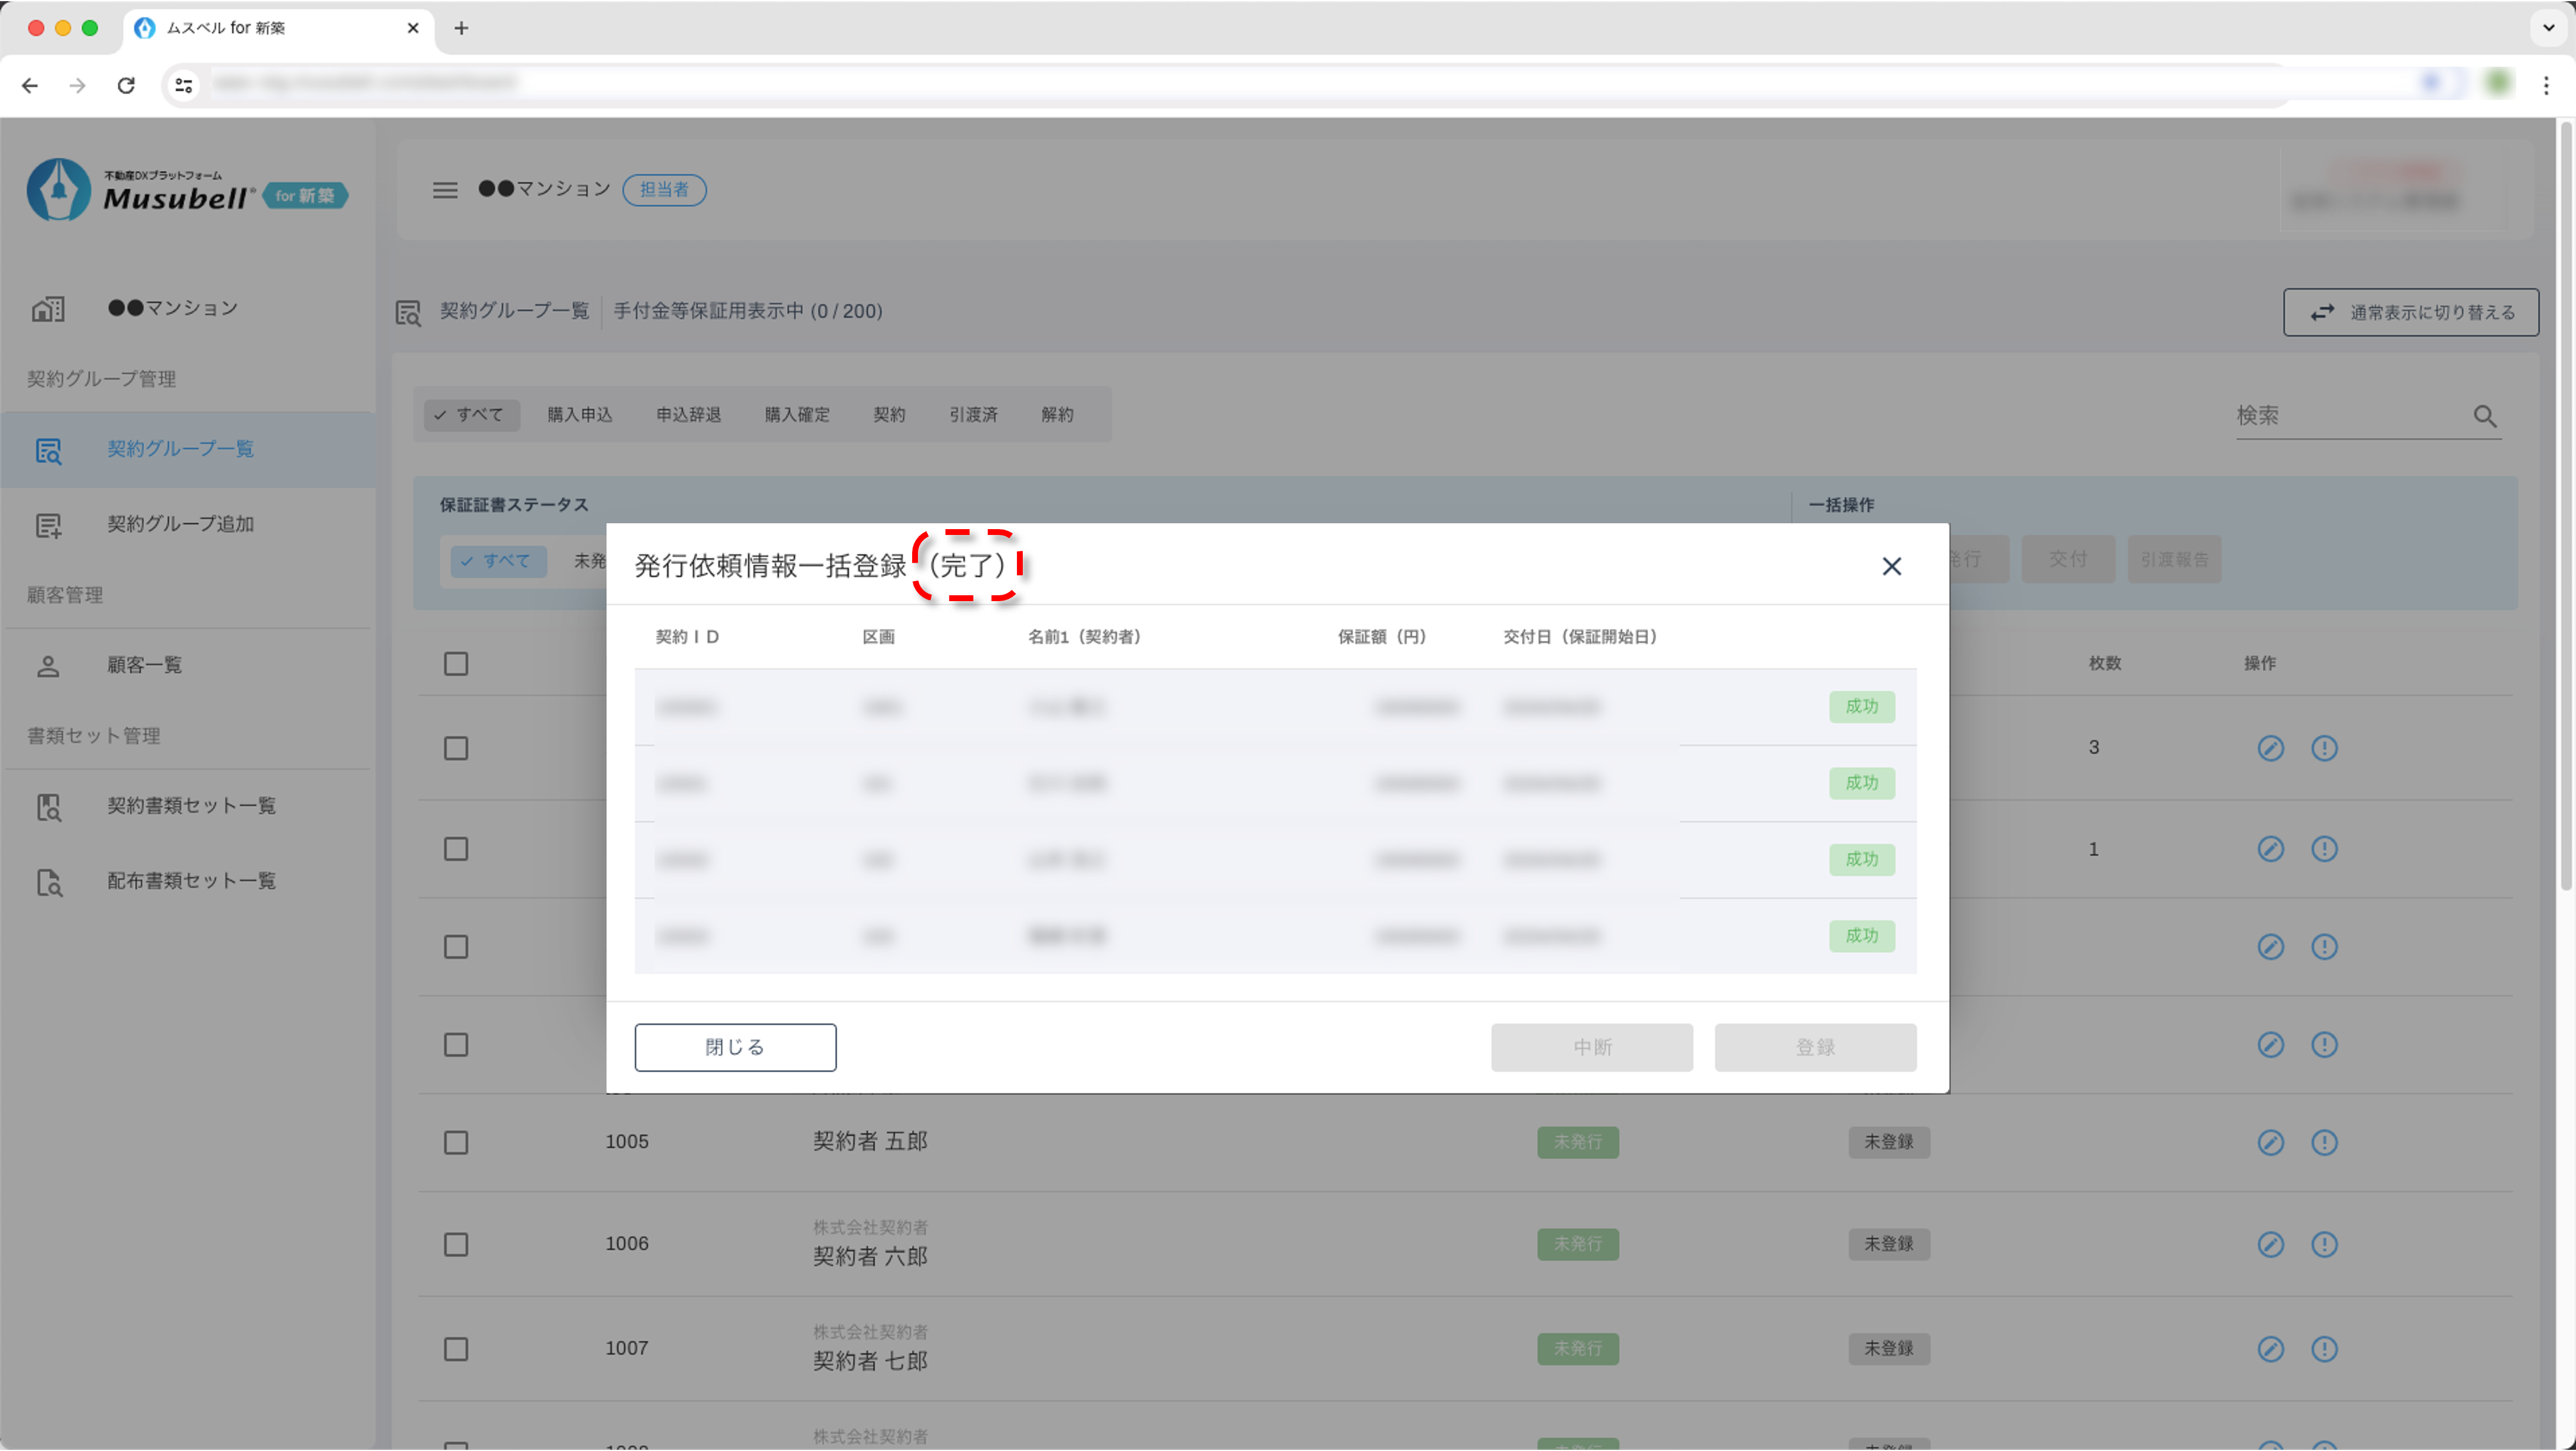Click the search magnifier icon
Viewport: 2576px width, 1451px height.
click(x=2484, y=416)
